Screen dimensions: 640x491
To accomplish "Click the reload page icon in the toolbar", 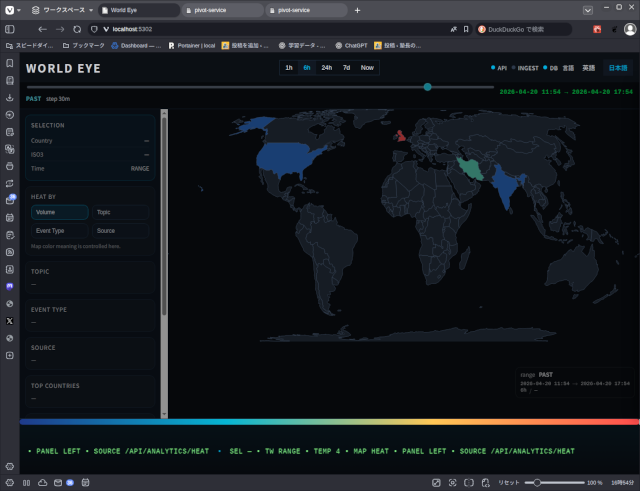I will pos(77,29).
